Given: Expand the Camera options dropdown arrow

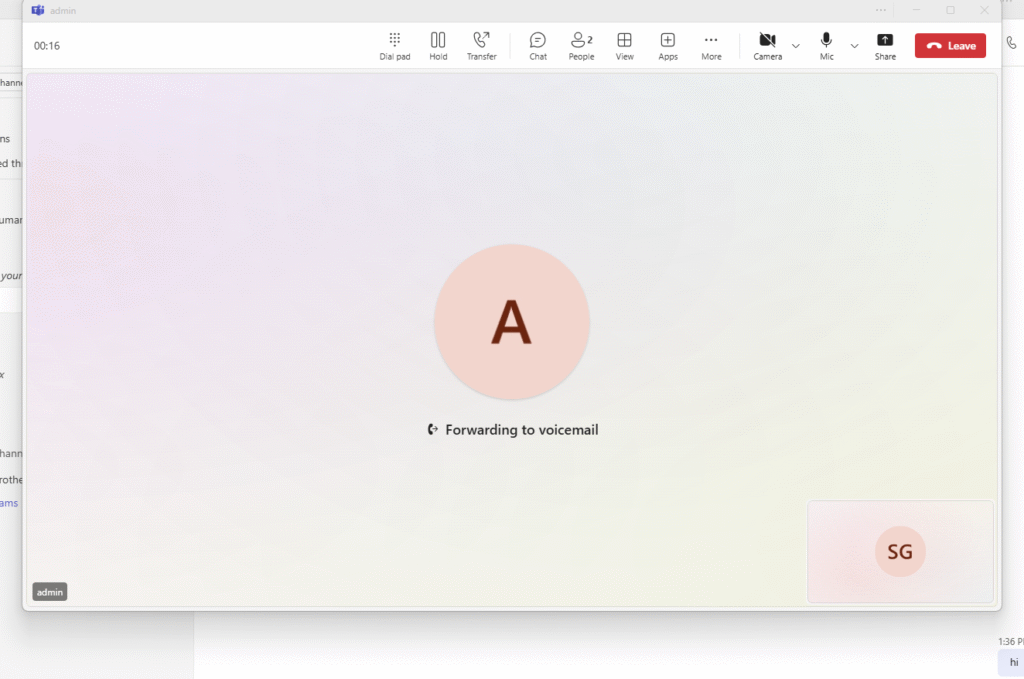Looking at the screenshot, I should (796, 46).
